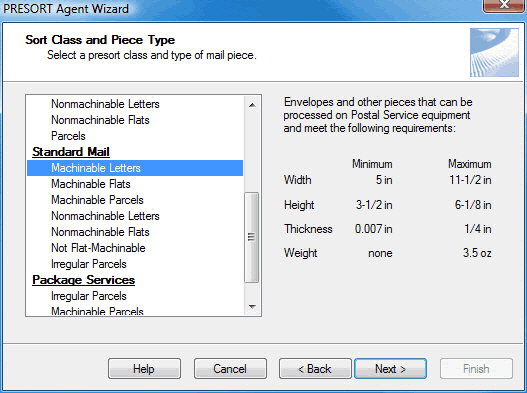The width and height of the screenshot is (527, 393).
Task: Click the Maximum Weight value 3.5 oz
Action: 477,253
